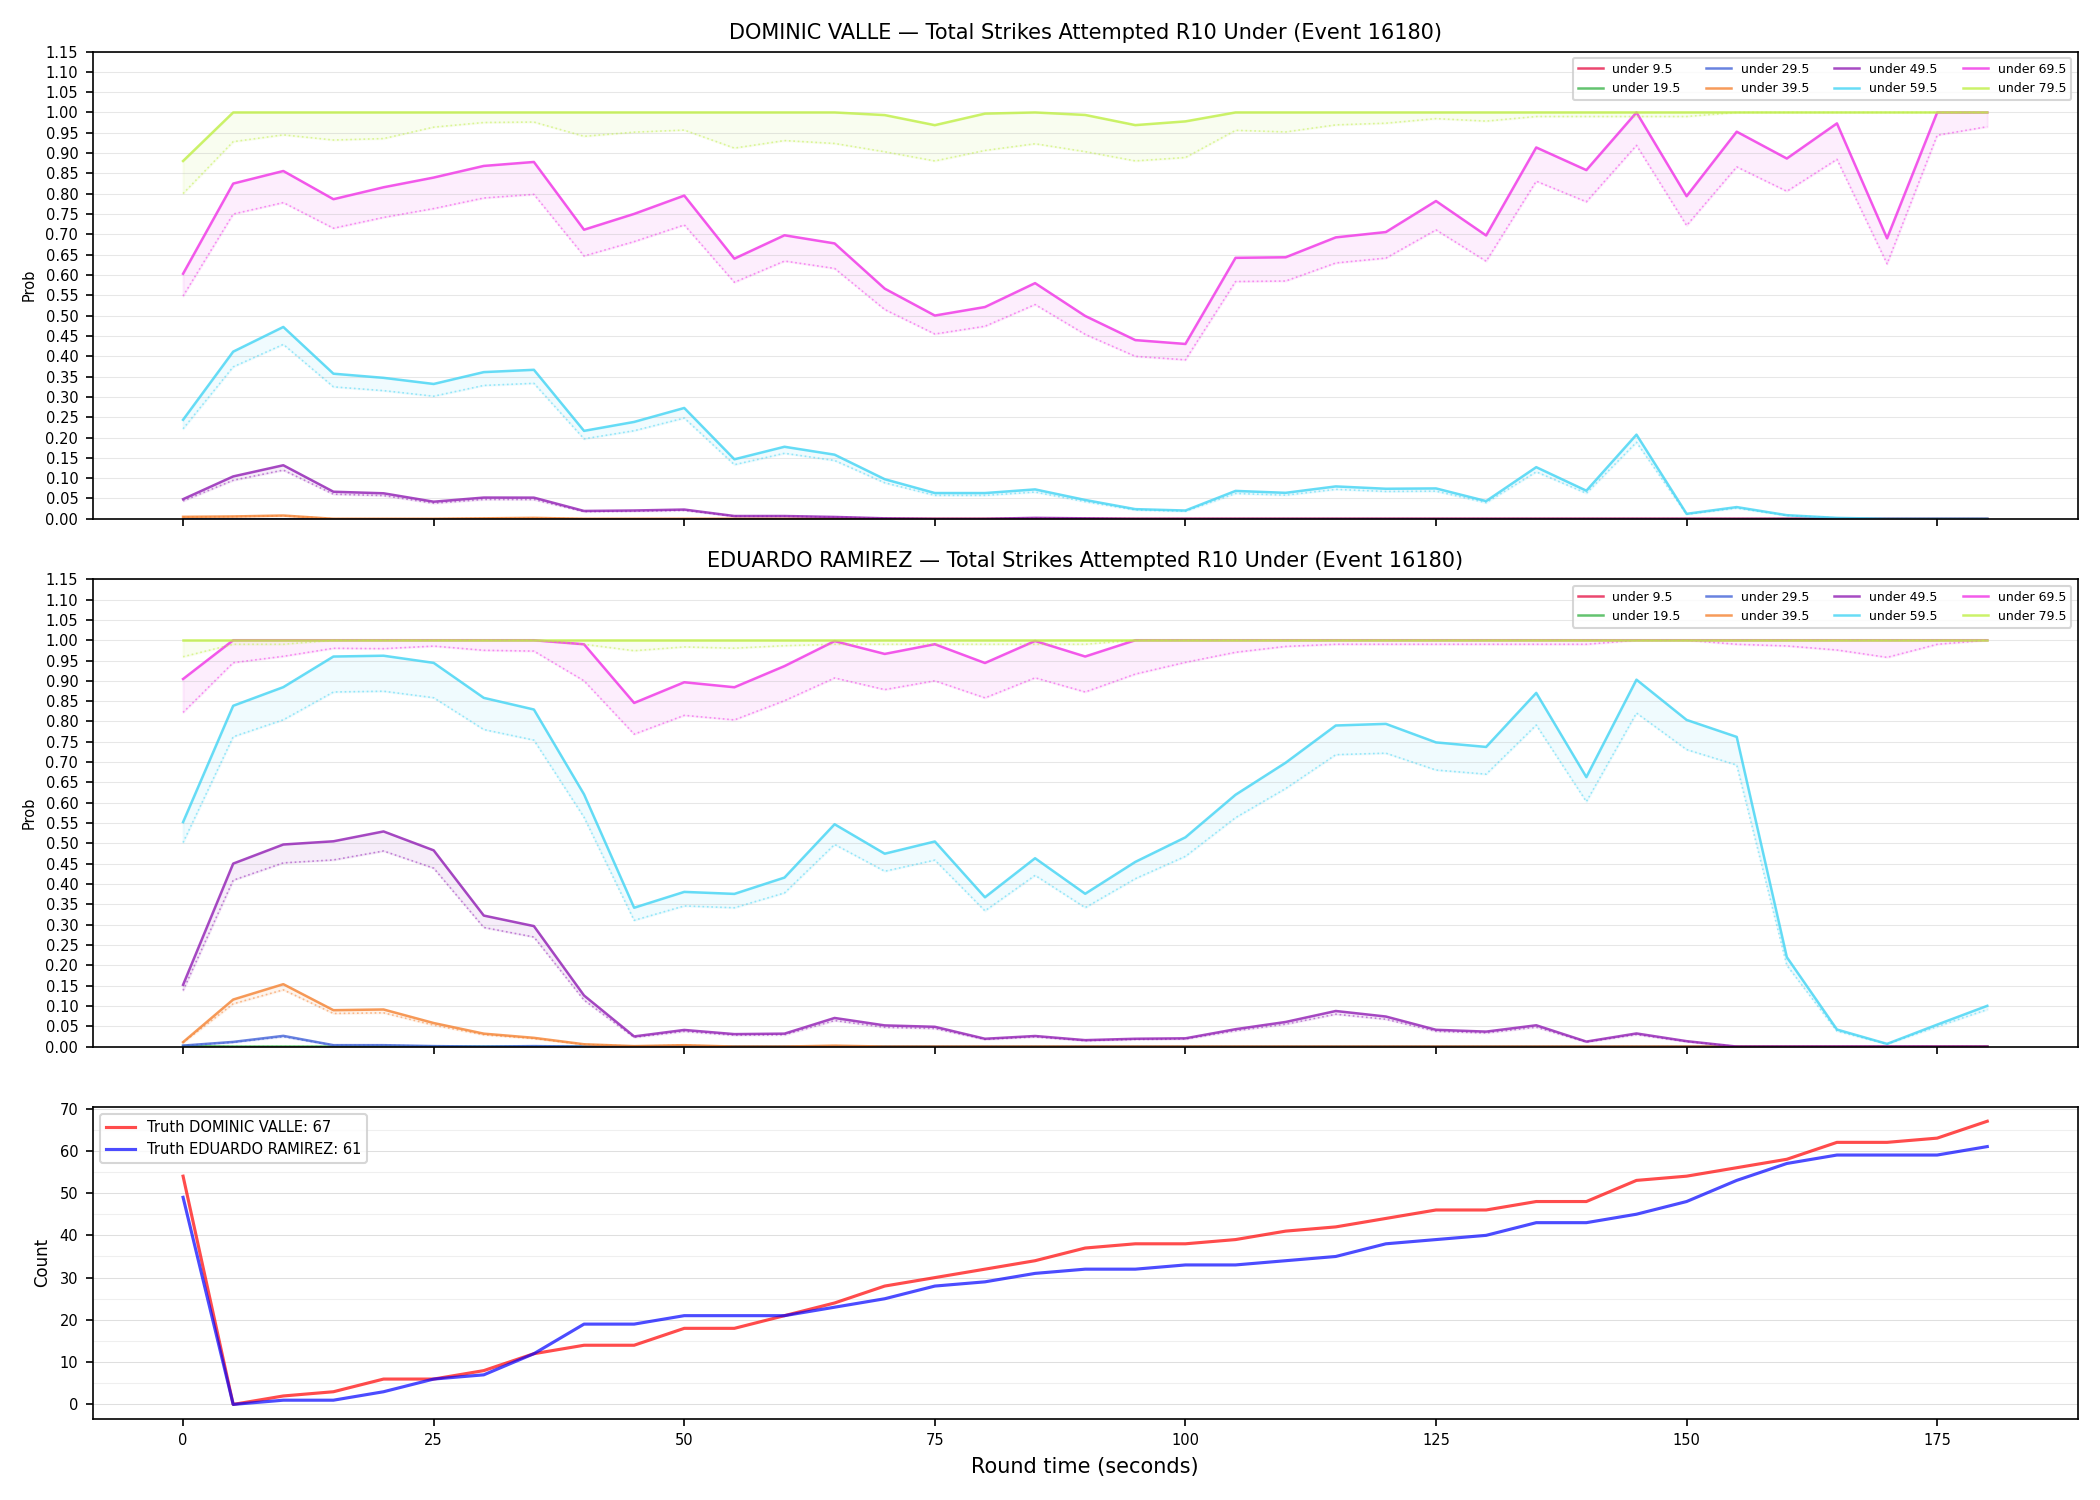The width and height of the screenshot is (2100, 1500).
Task: Click the 'Round time (seconds)' axis label
Action: pos(1085,1466)
